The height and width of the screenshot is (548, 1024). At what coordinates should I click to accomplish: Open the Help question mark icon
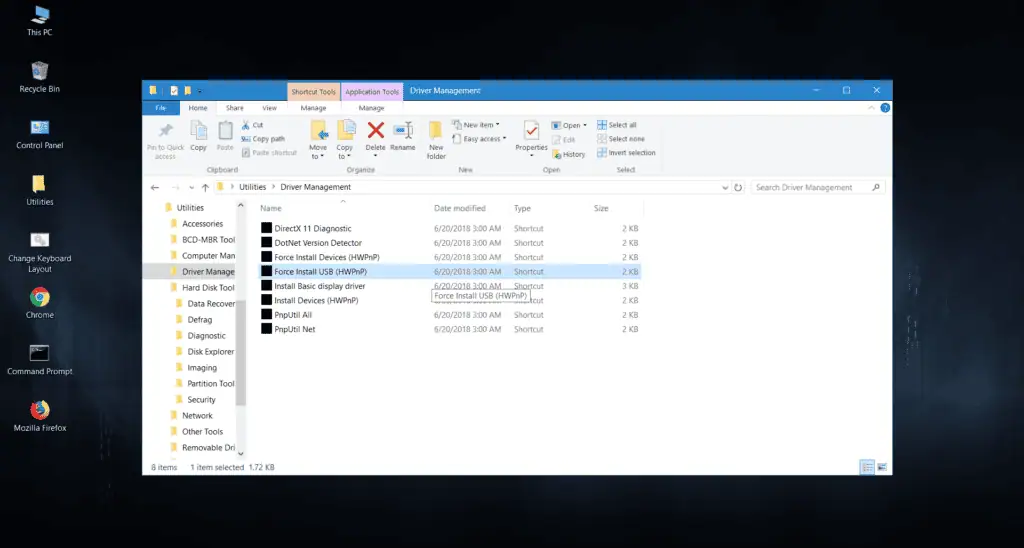tap(885, 108)
